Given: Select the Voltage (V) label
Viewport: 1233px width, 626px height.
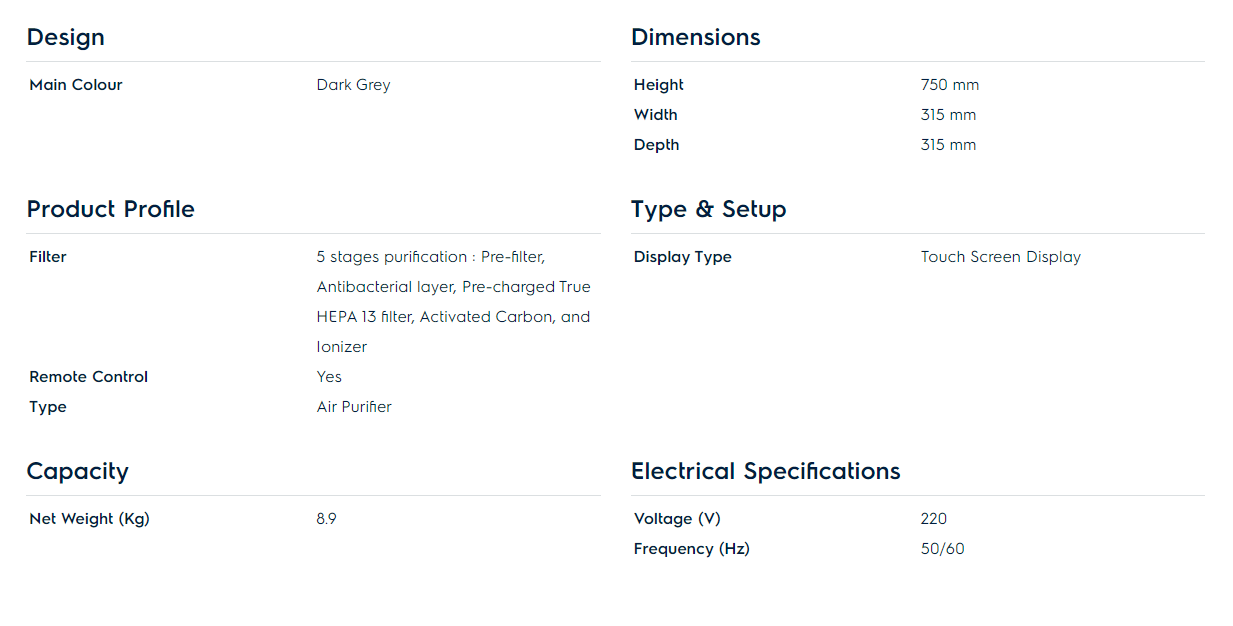Looking at the screenshot, I should (x=677, y=519).
